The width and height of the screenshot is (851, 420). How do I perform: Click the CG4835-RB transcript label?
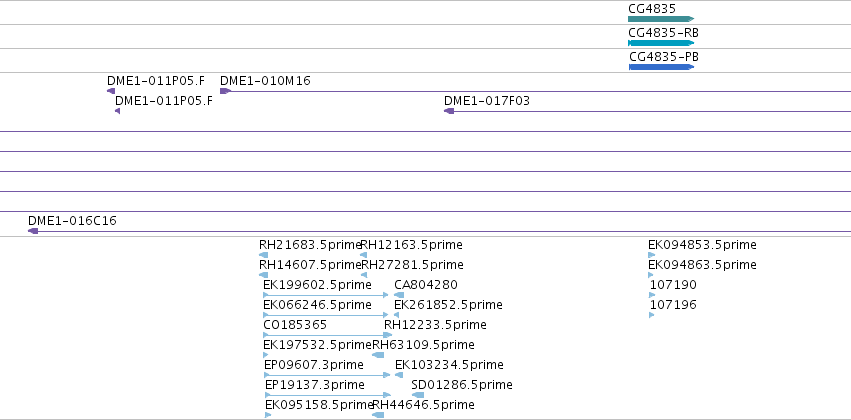pos(663,33)
